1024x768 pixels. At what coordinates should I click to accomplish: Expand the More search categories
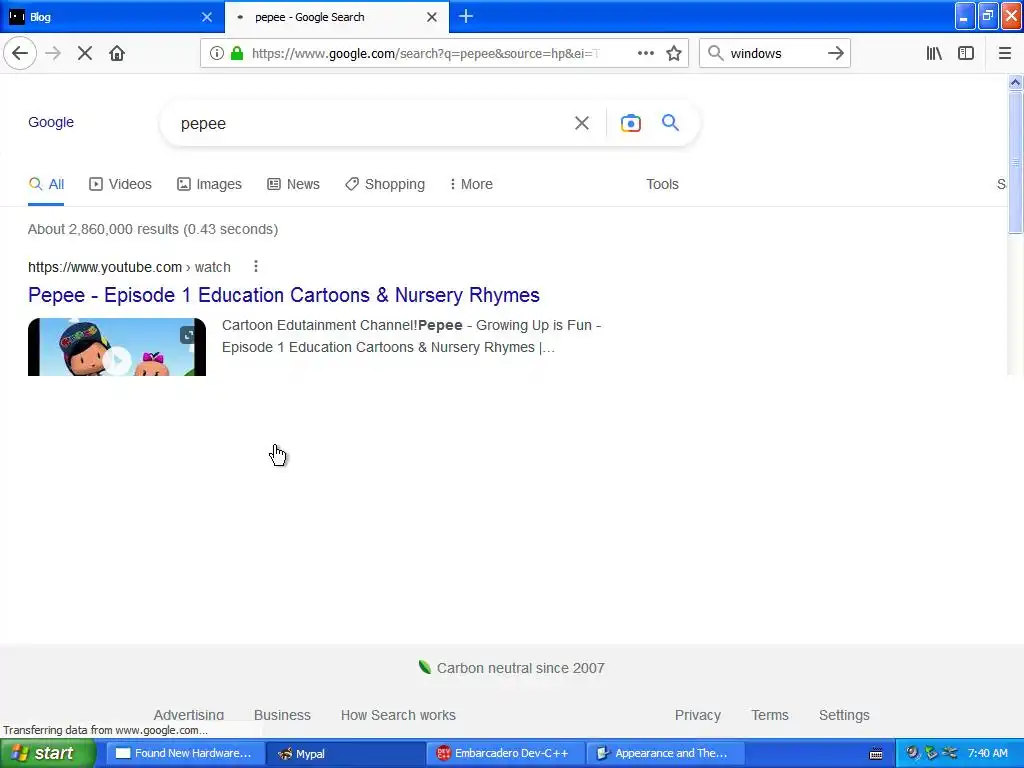tap(471, 184)
